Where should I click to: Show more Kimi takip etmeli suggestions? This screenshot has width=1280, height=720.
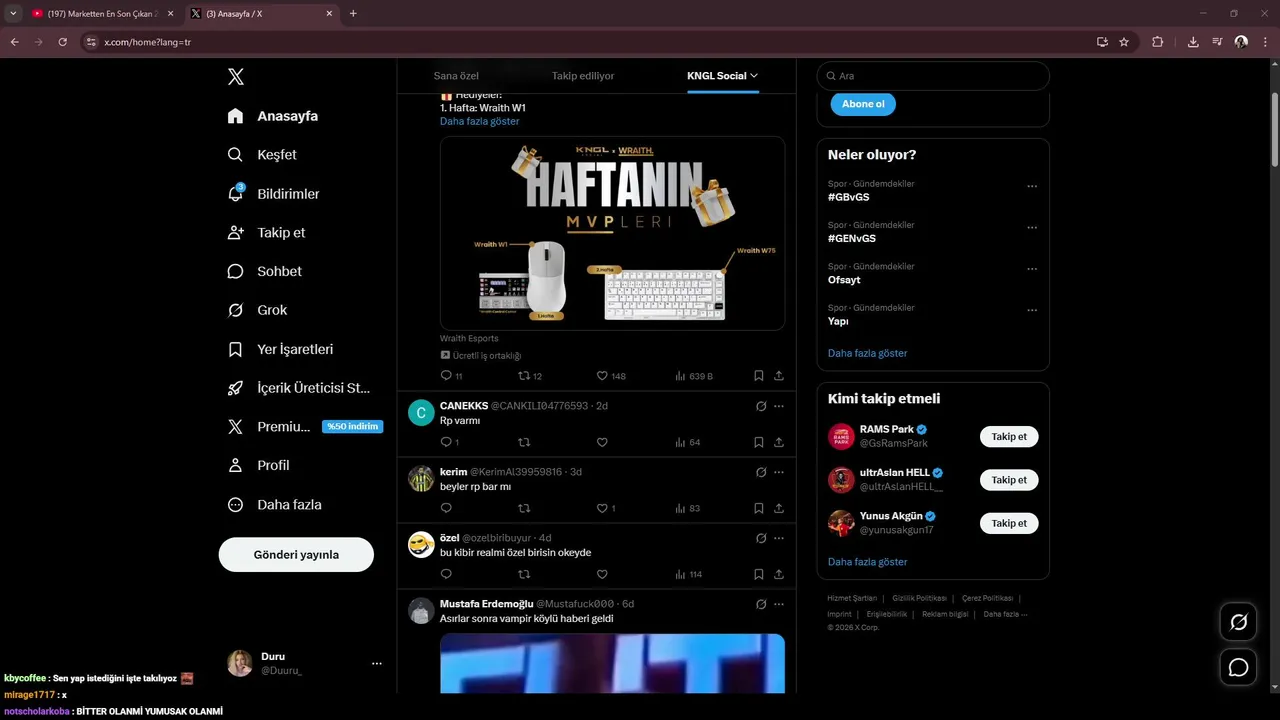tap(868, 562)
